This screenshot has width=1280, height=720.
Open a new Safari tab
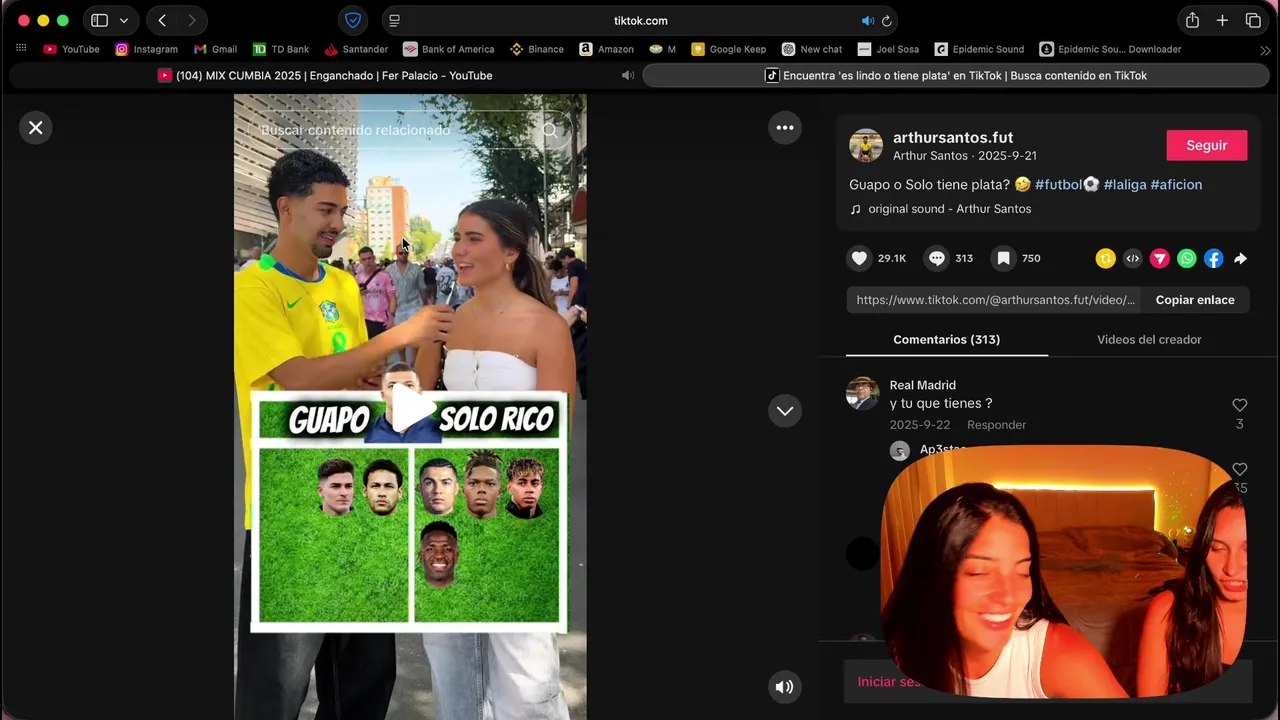(1222, 20)
